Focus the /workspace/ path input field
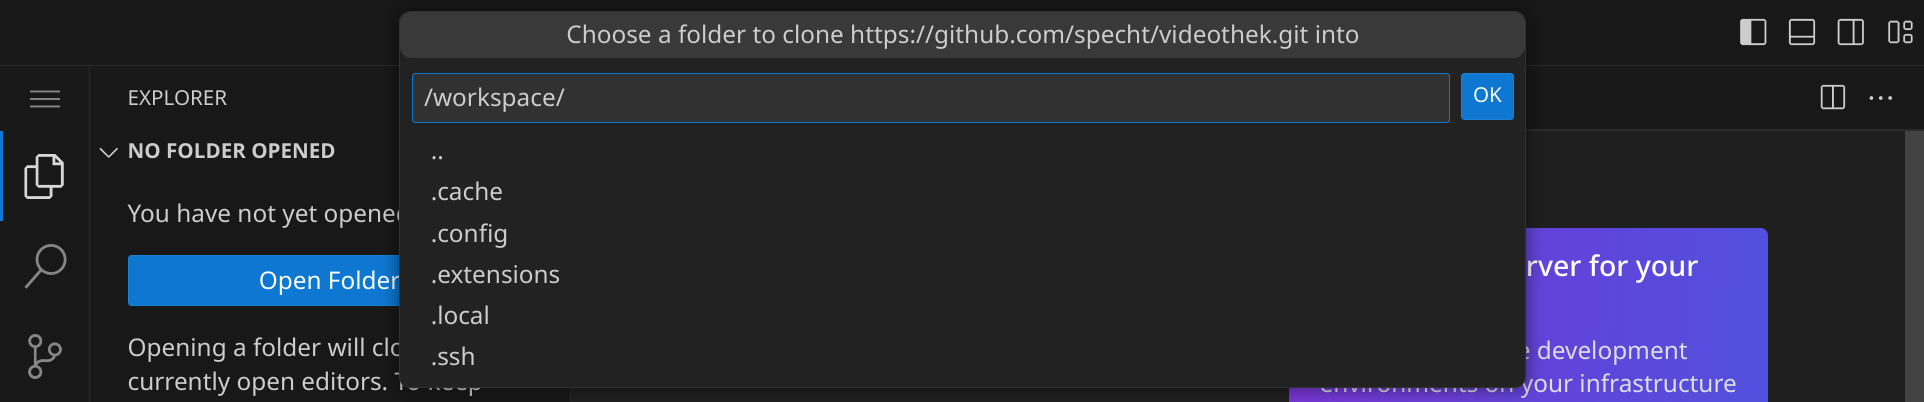 pyautogui.click(x=930, y=98)
